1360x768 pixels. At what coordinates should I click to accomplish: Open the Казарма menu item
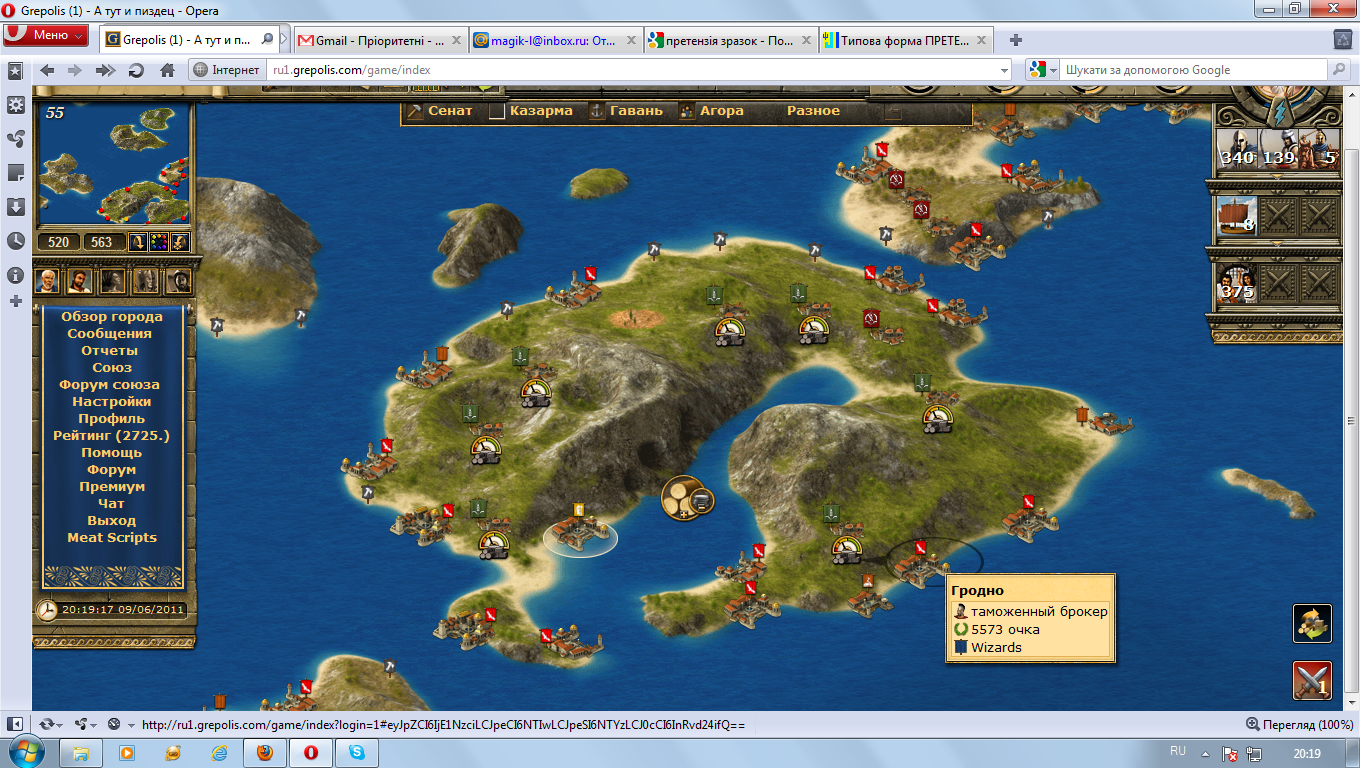click(541, 111)
